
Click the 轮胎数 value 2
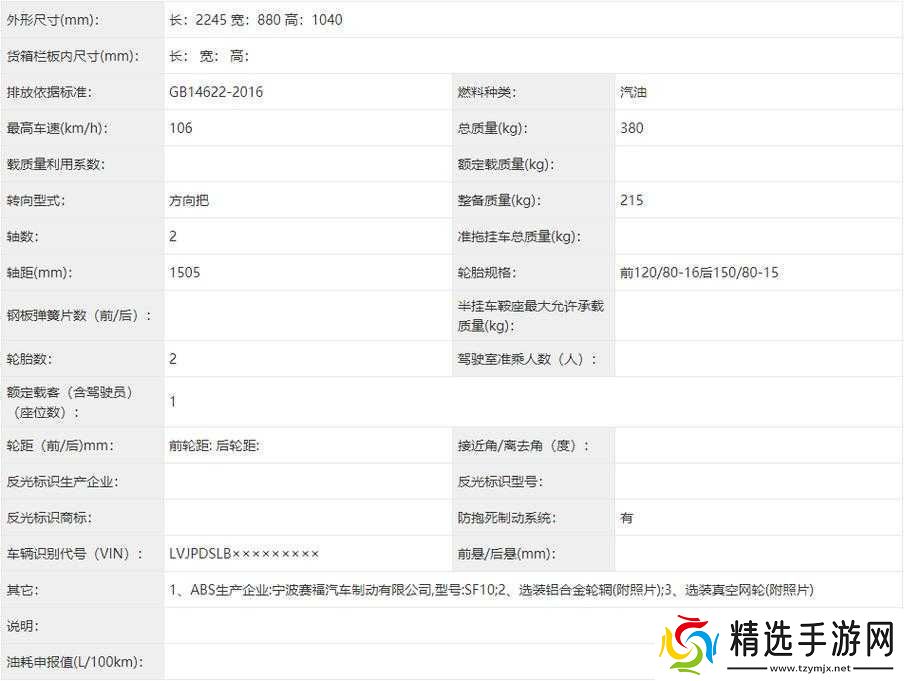pos(170,358)
